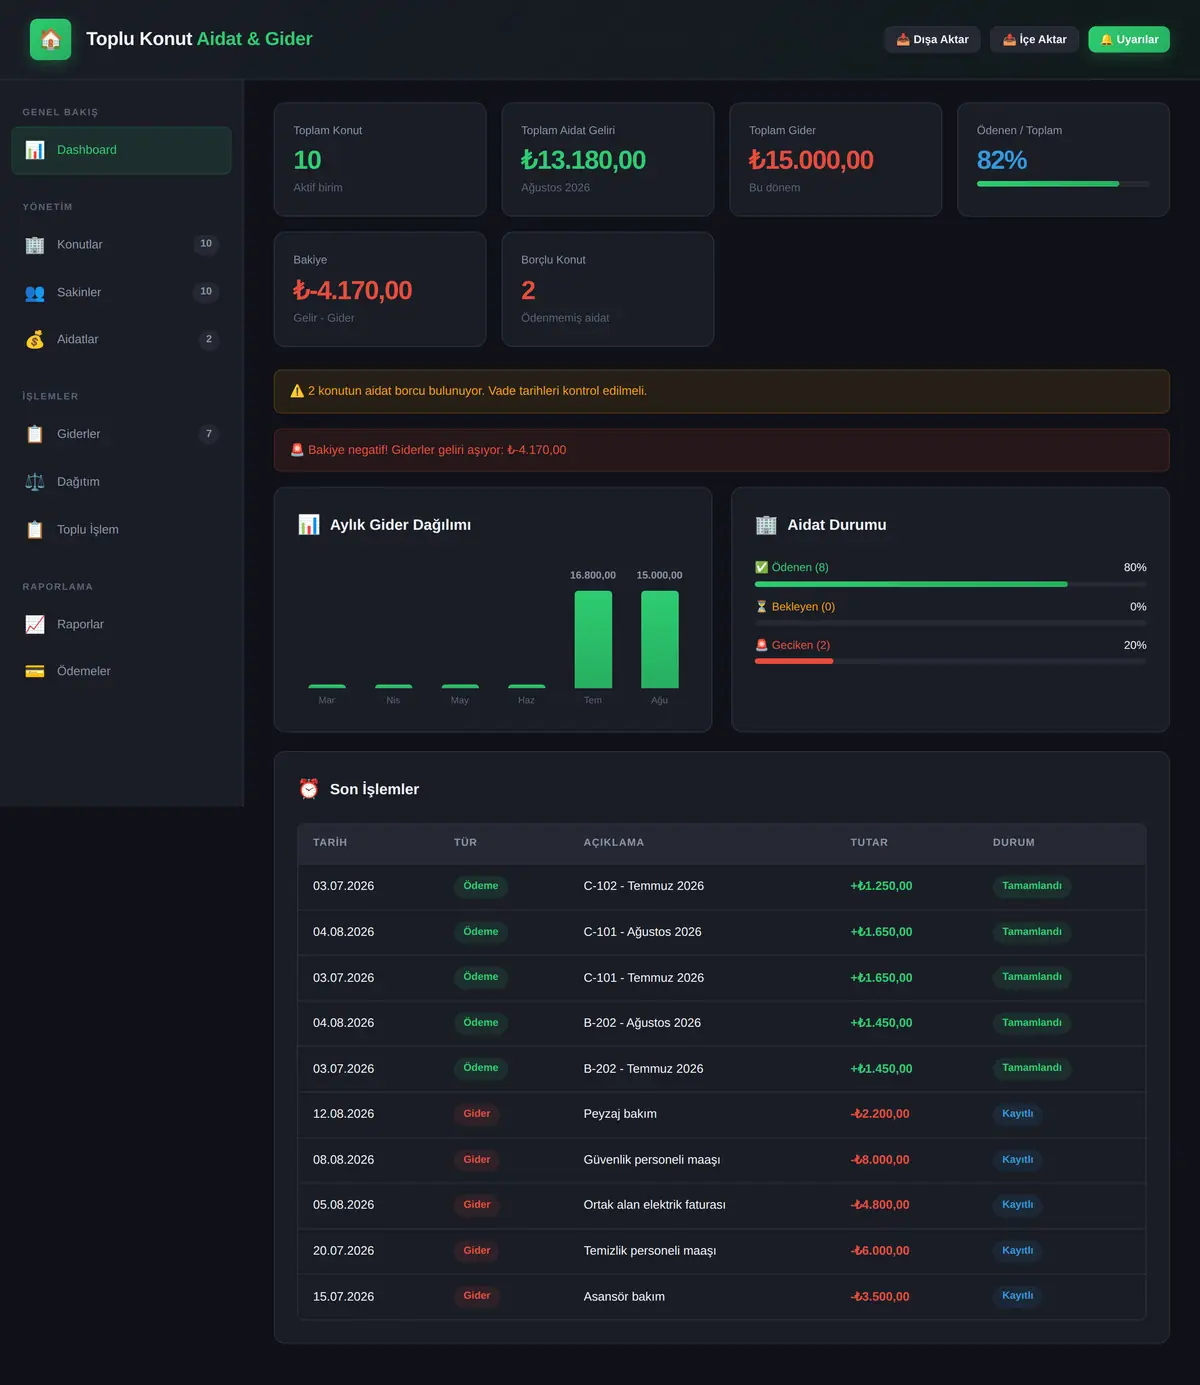Click the Aidatlar money bag icon
Image resolution: width=1200 pixels, height=1385 pixels.
(35, 340)
